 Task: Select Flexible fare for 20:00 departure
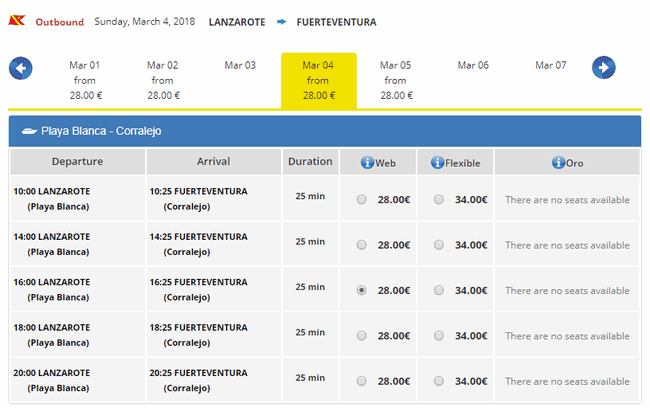439,381
